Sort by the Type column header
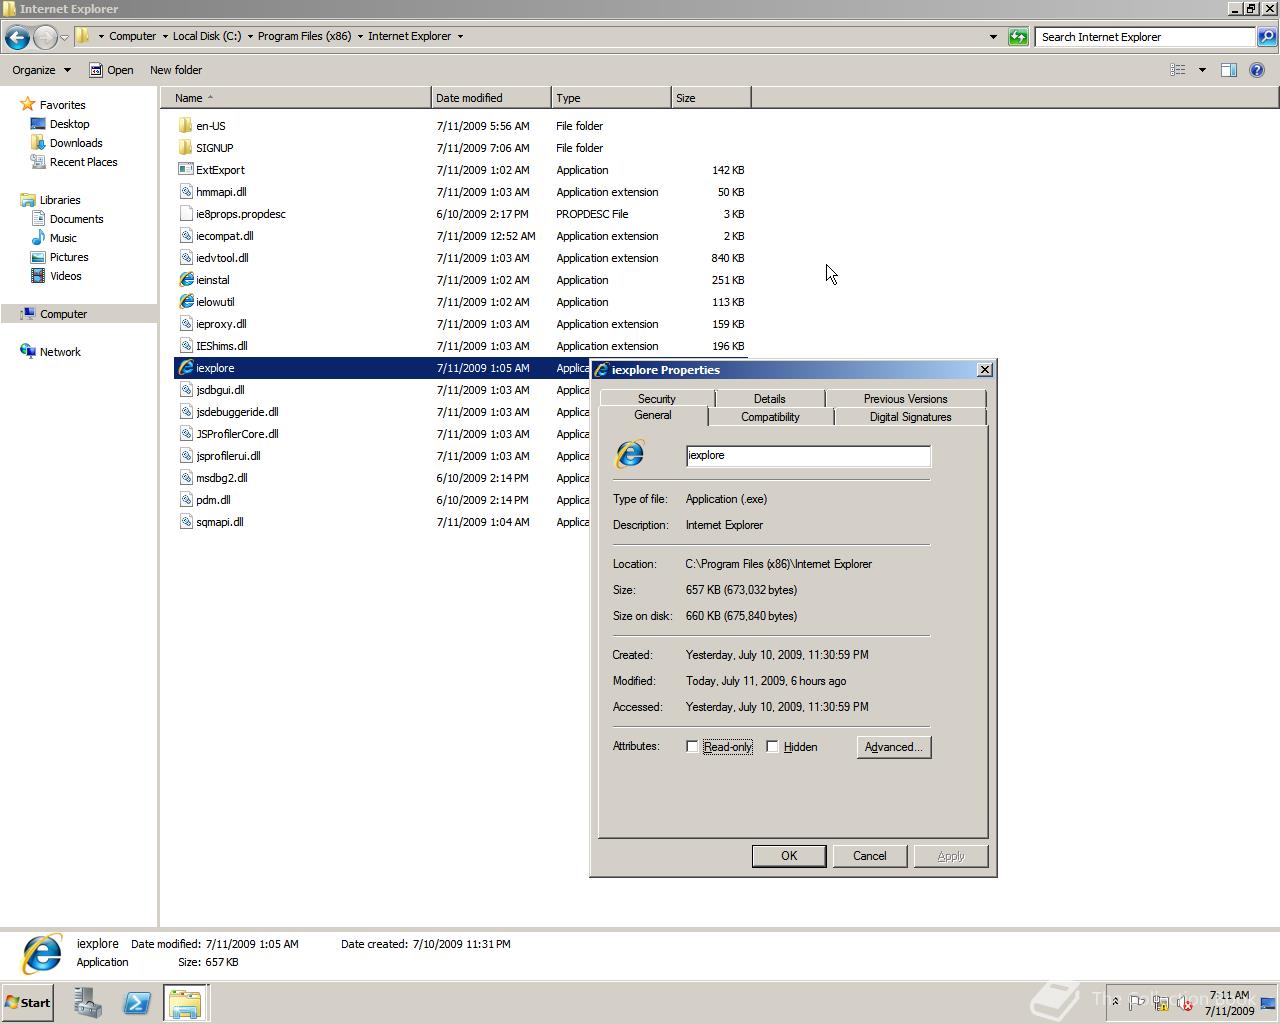1280x1024 pixels. (611, 98)
